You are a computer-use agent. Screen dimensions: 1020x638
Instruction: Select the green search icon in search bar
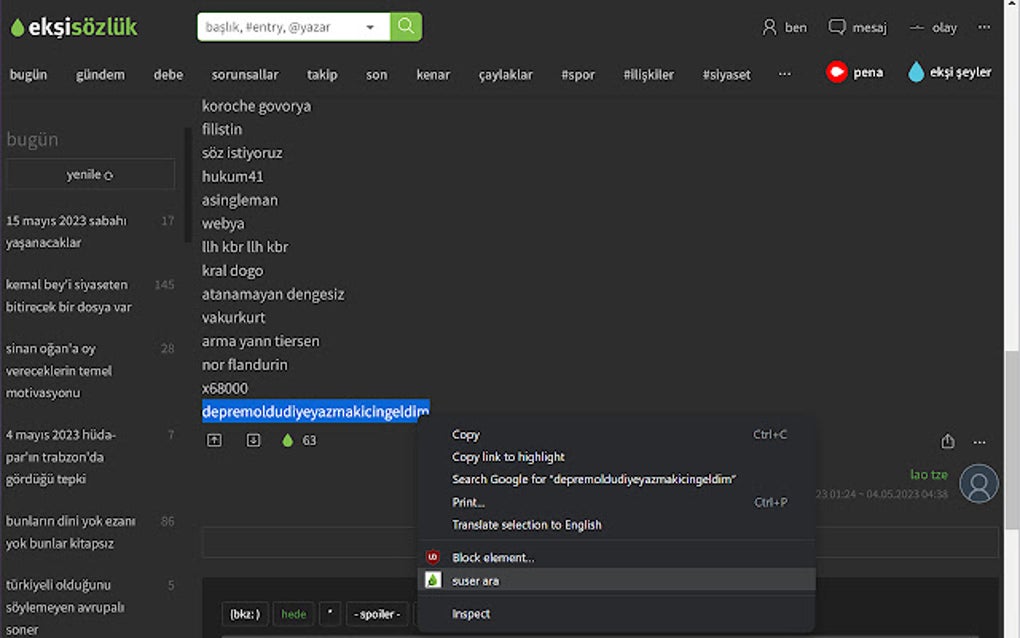[406, 26]
